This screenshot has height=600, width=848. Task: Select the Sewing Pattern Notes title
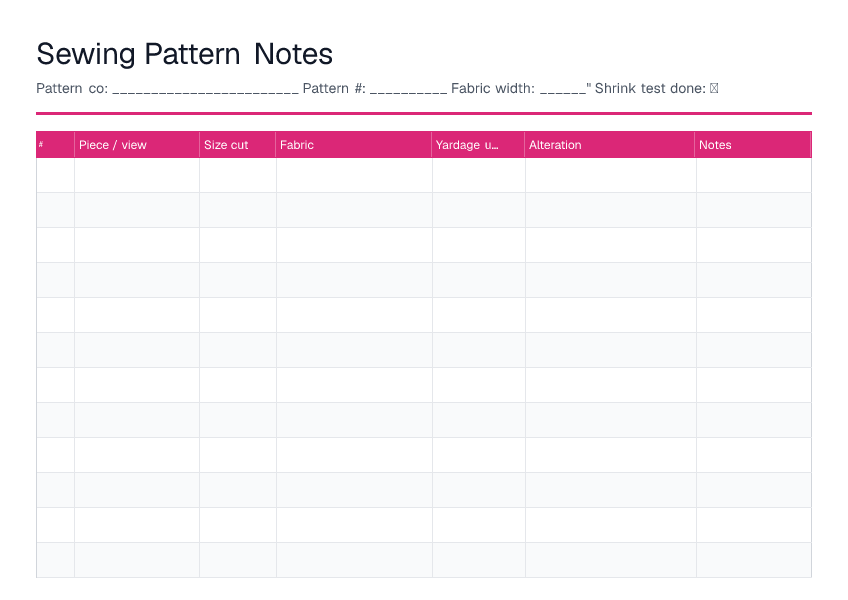(184, 54)
